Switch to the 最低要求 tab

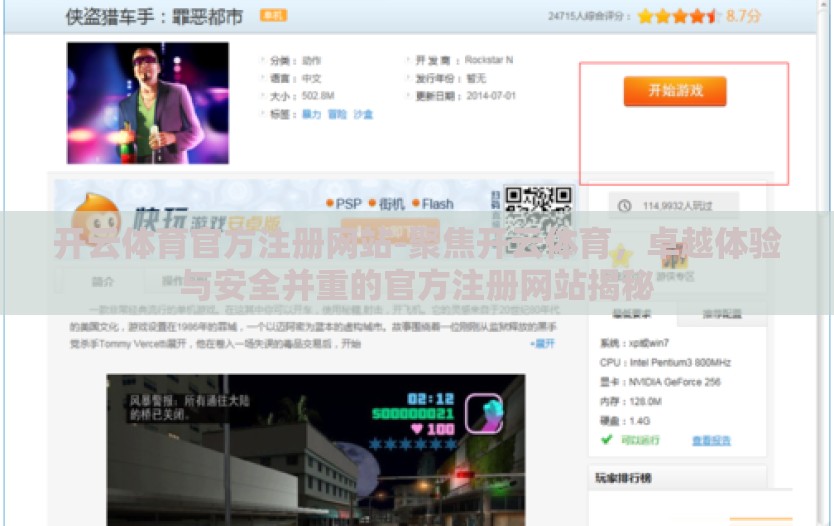tap(632, 314)
